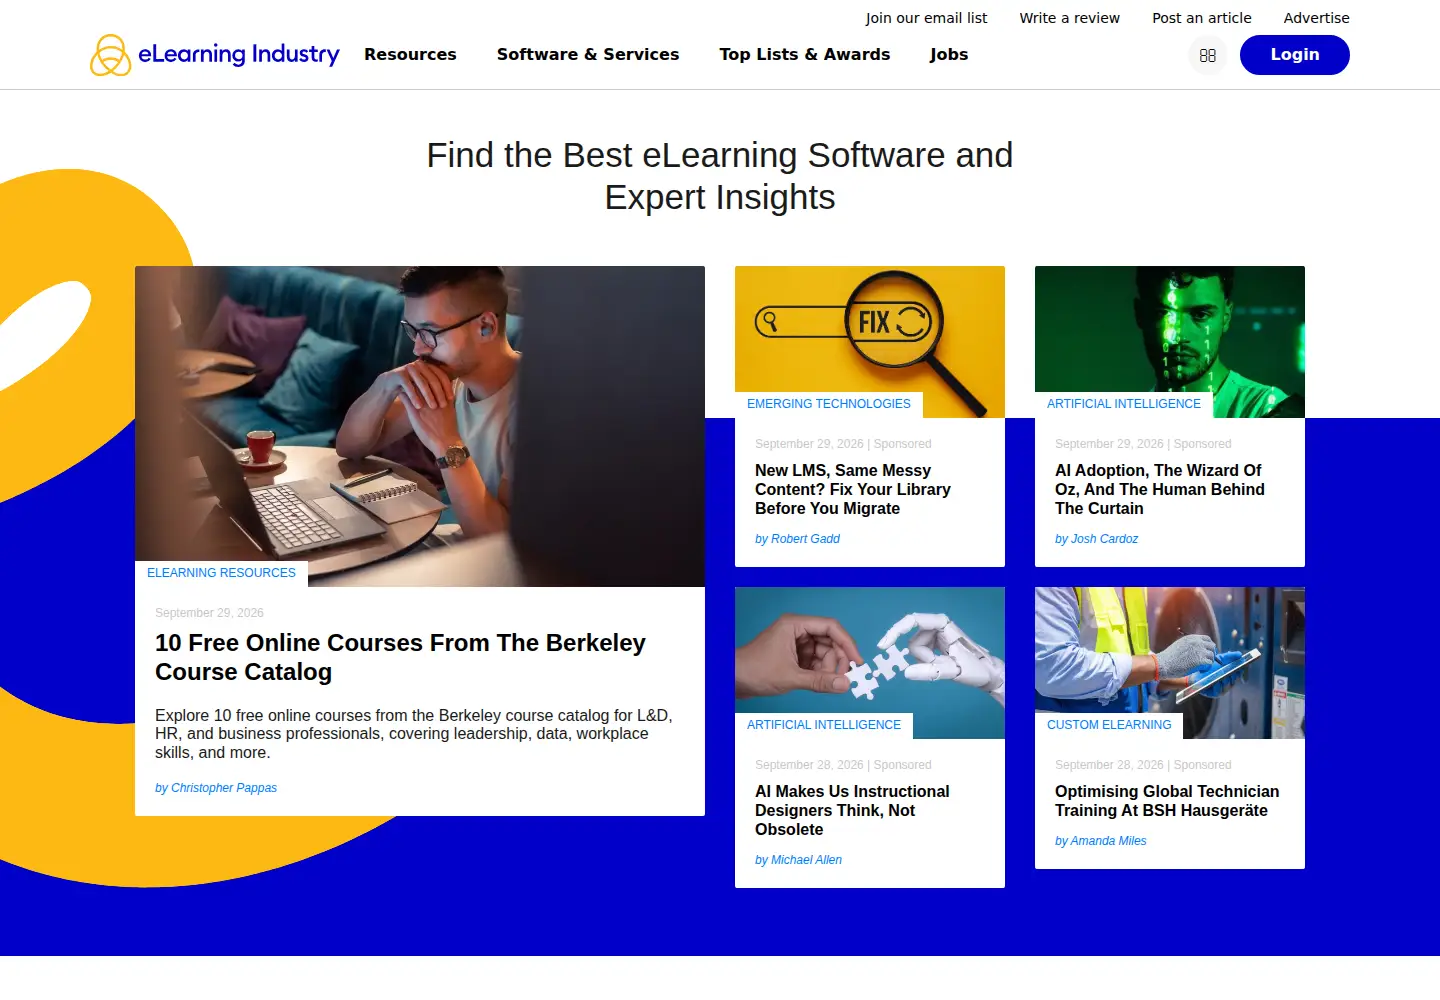The image size is (1440, 1000).
Task: Go to the Jobs menu item
Action: tap(949, 55)
